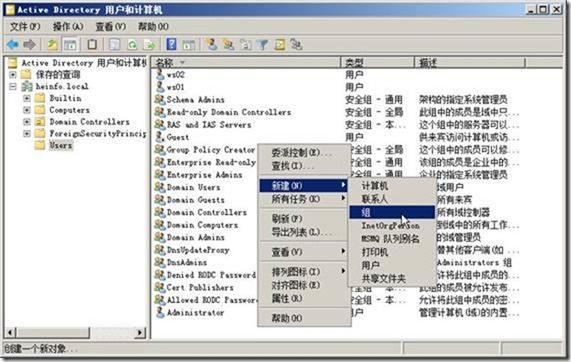
Task: Open the 操作(A) menu
Action: 68,27
